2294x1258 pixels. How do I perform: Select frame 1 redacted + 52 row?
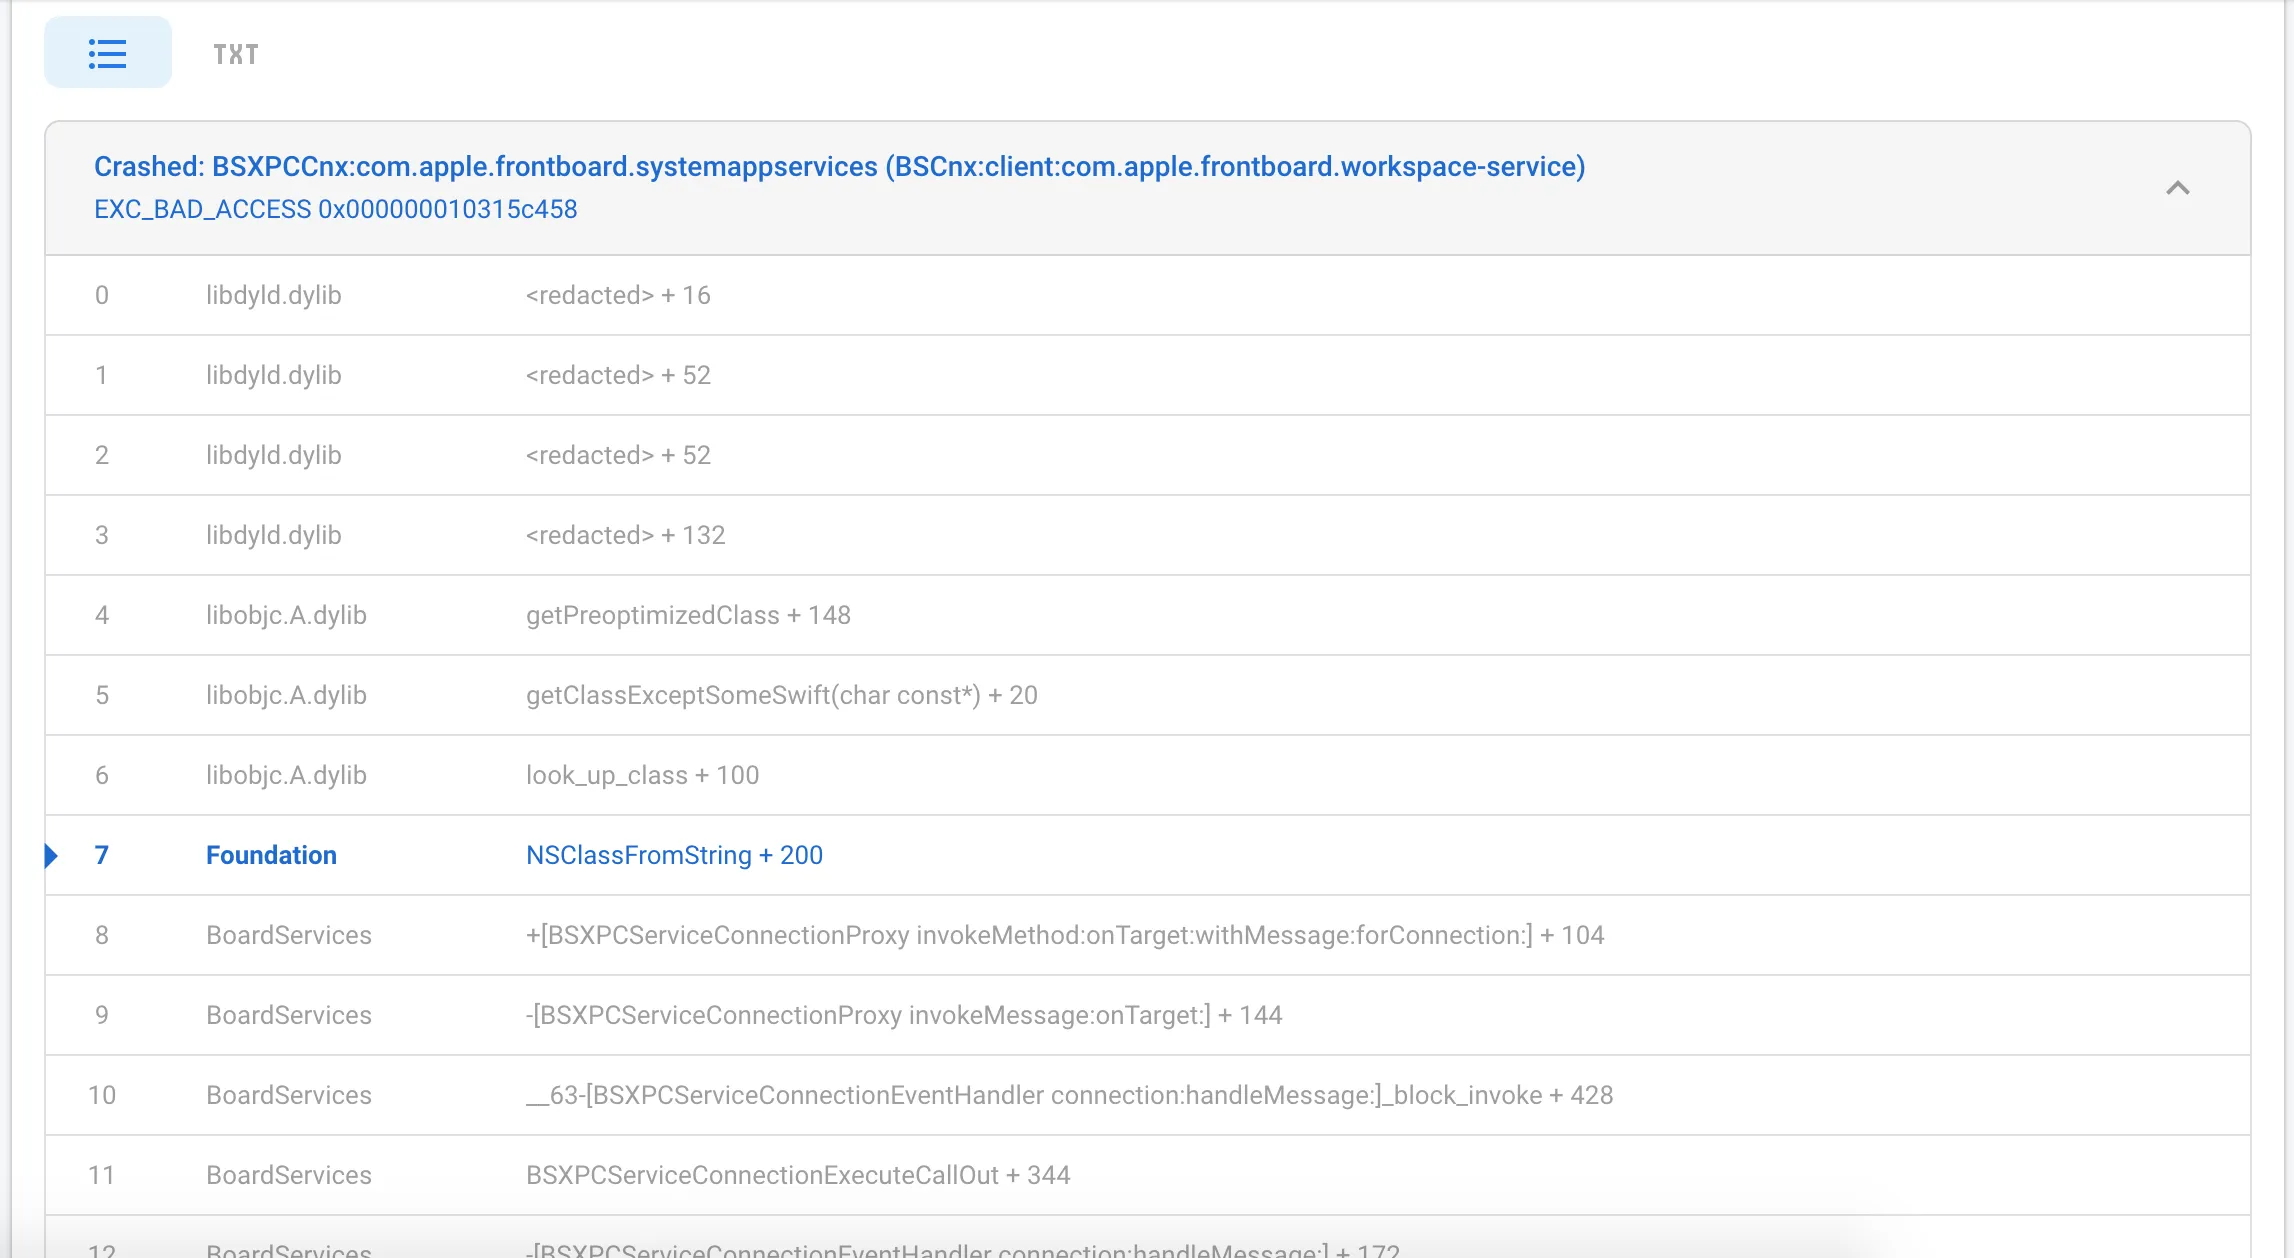tap(618, 375)
